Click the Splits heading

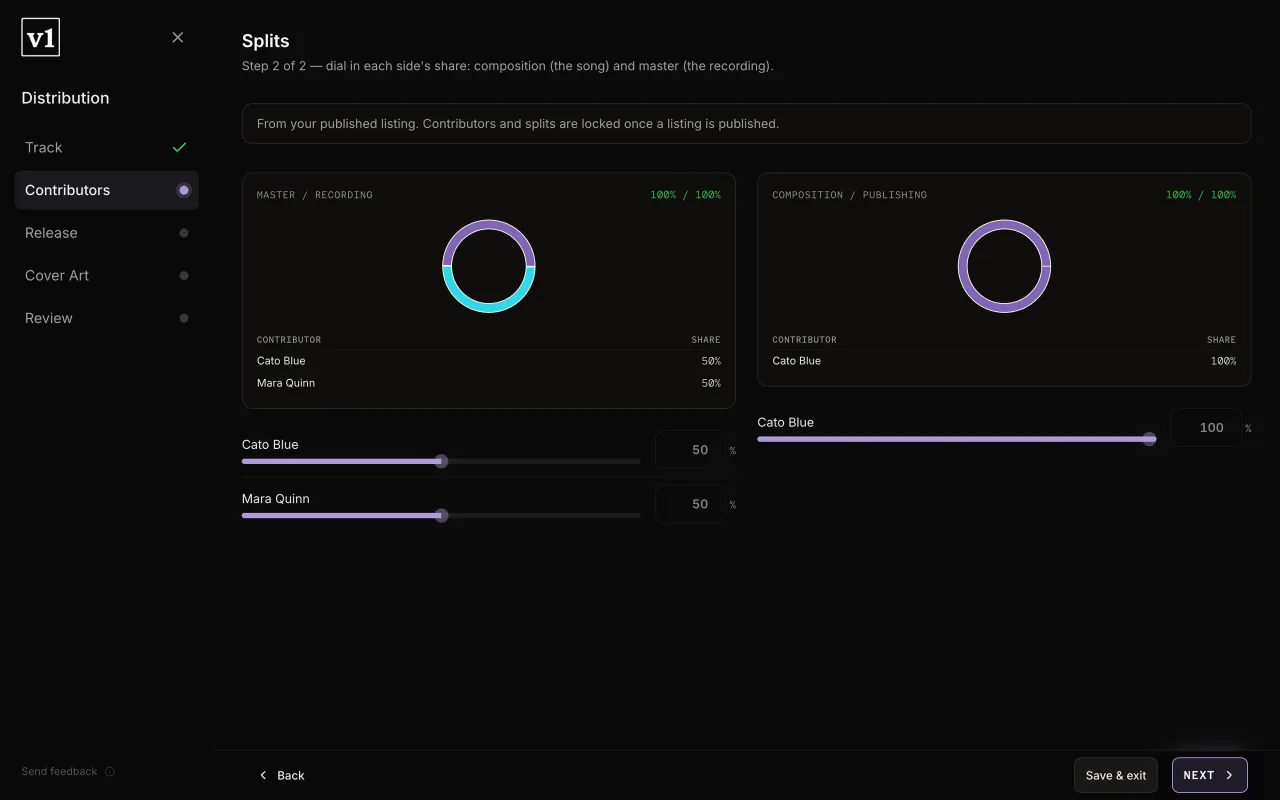266,41
